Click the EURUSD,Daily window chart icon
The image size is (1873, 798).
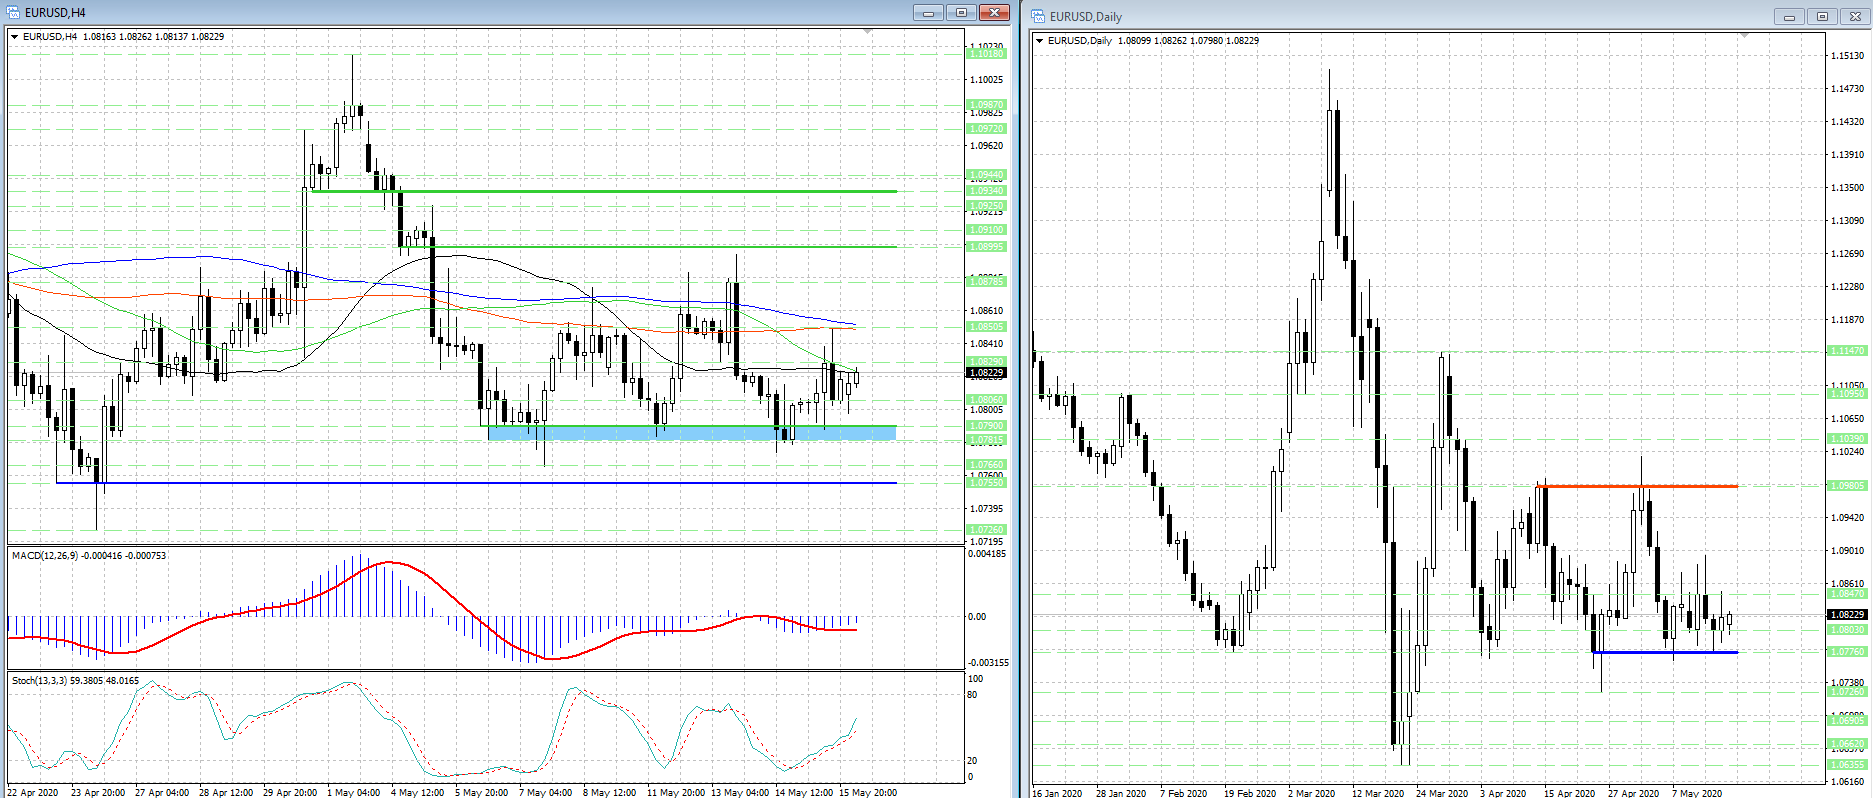click(x=1038, y=17)
